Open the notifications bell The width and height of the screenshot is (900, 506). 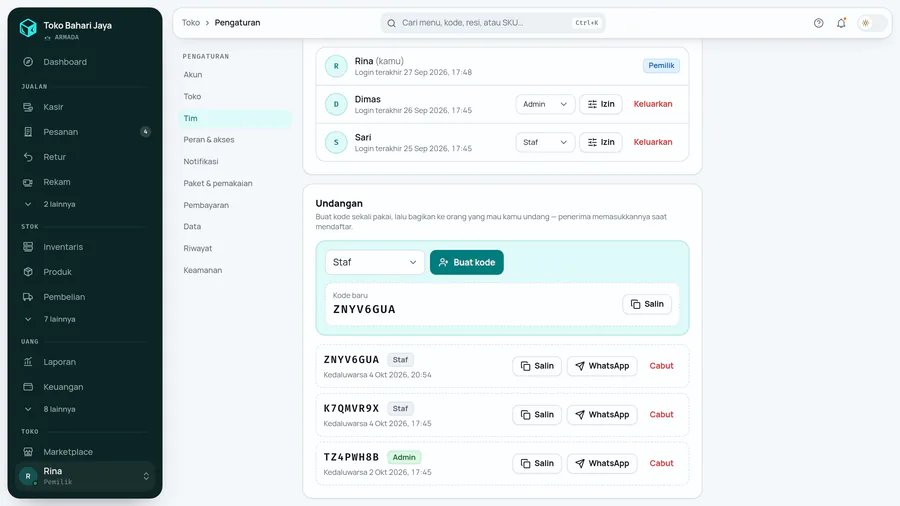[841, 23]
